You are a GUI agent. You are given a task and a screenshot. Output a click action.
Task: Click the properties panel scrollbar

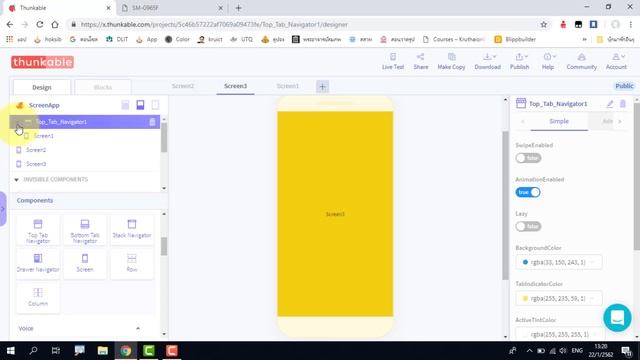tap(637, 176)
